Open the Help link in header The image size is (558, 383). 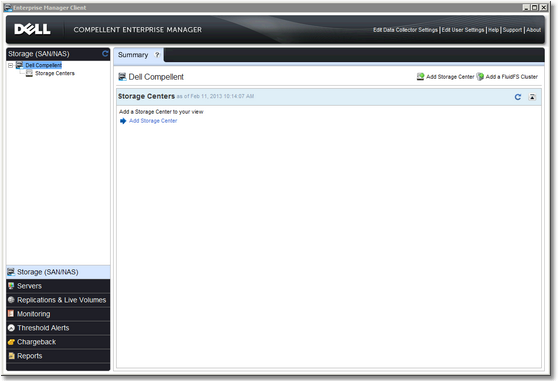point(494,30)
